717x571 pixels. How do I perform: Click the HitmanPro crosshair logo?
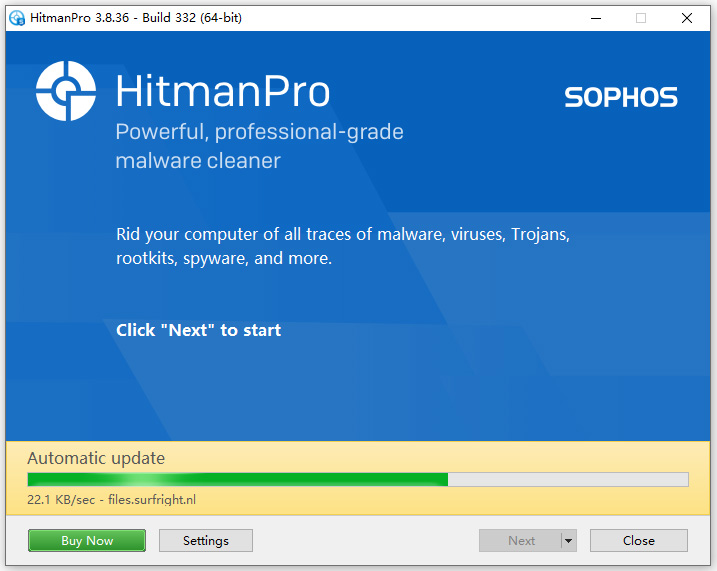[x=66, y=91]
